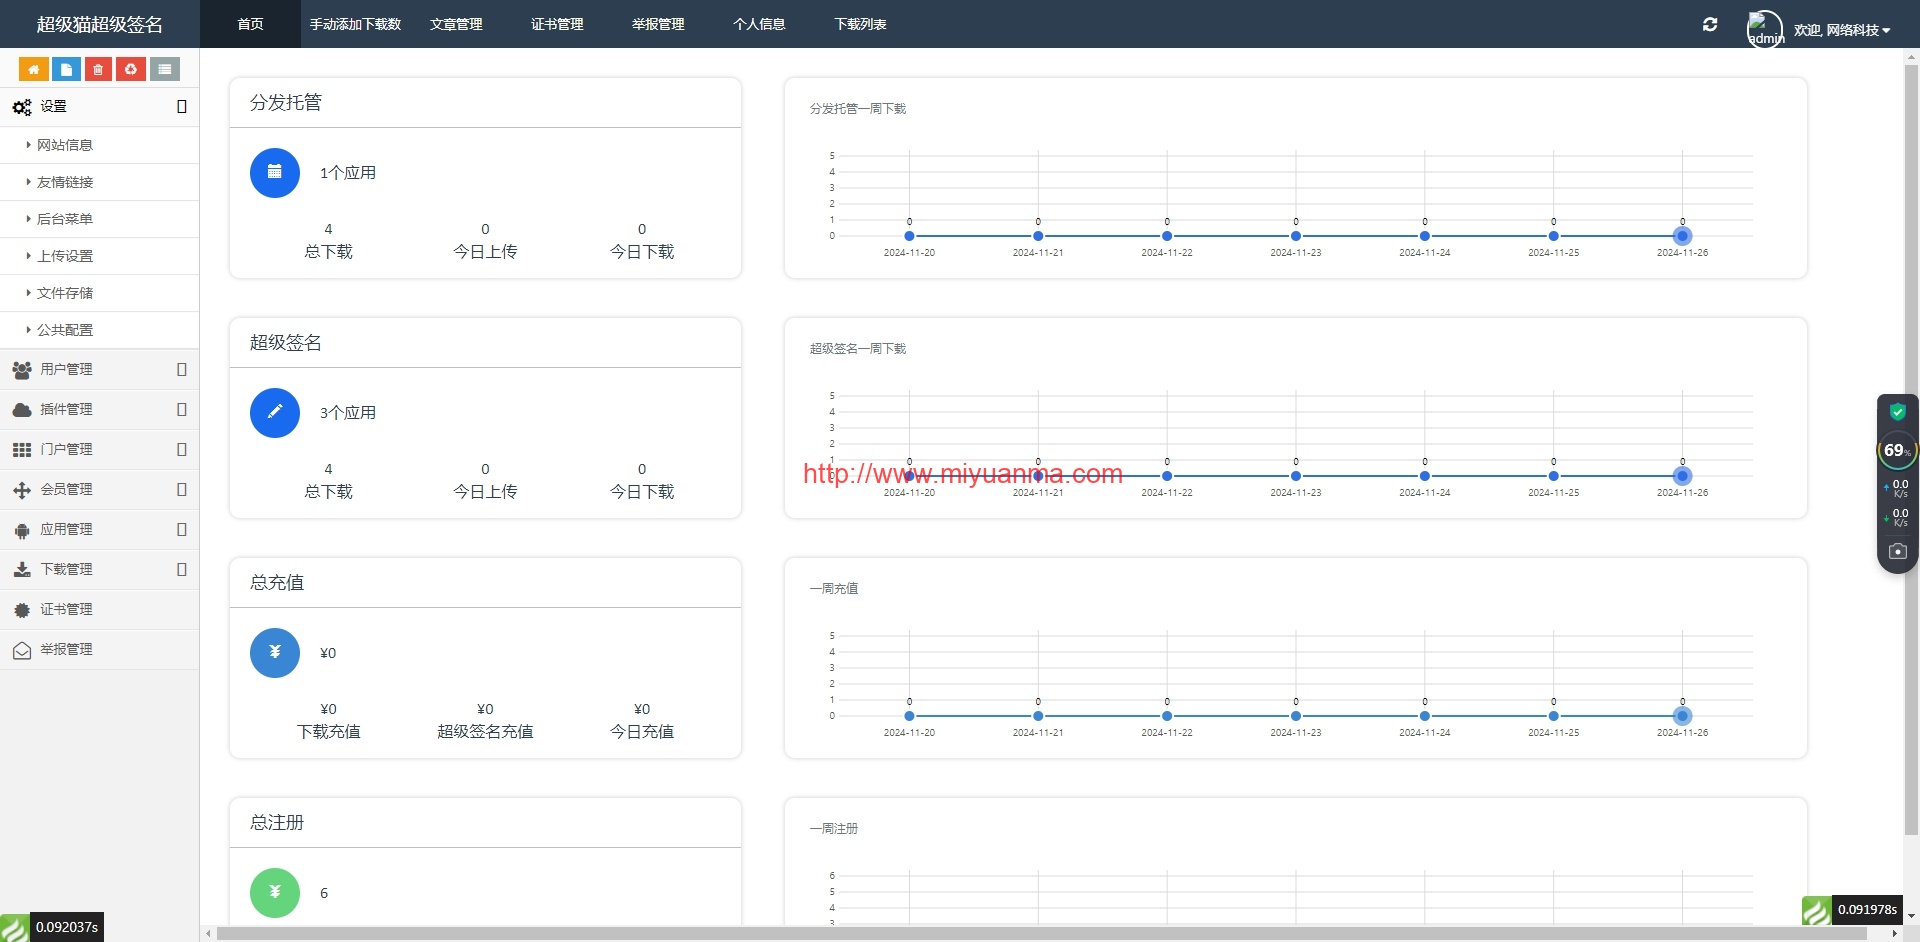The width and height of the screenshot is (1920, 942).
Task: Open 下载列表 in top navigation
Action: (x=860, y=24)
